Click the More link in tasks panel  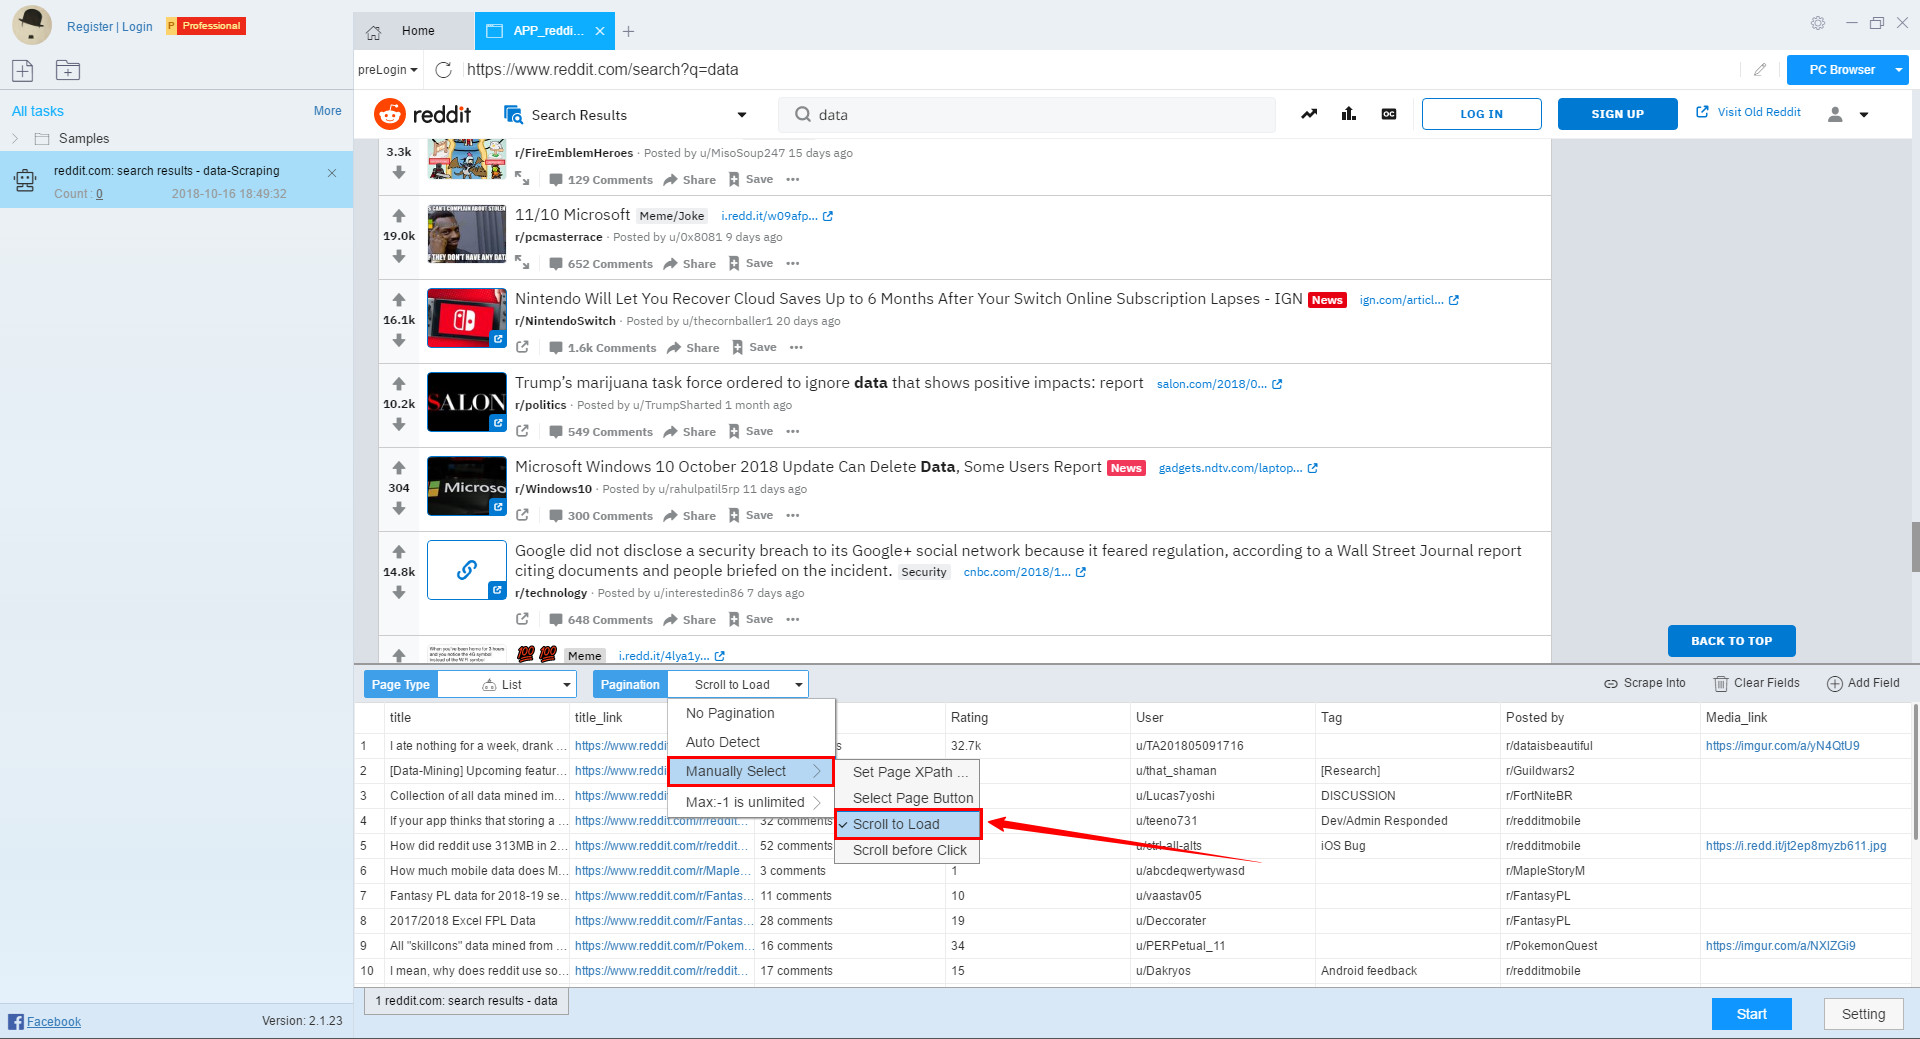pyautogui.click(x=327, y=111)
